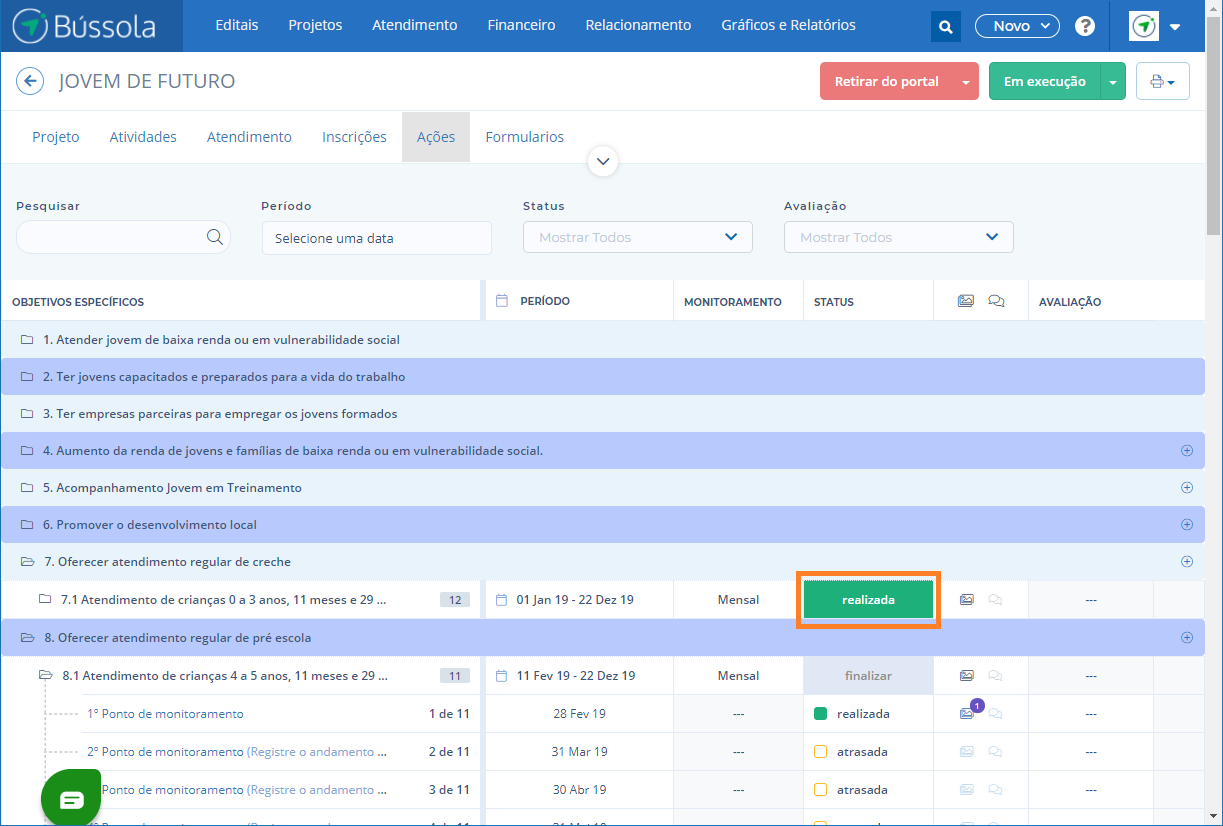Switch to the Projeto tab
Viewport: 1223px width, 826px height.
[x=56, y=137]
